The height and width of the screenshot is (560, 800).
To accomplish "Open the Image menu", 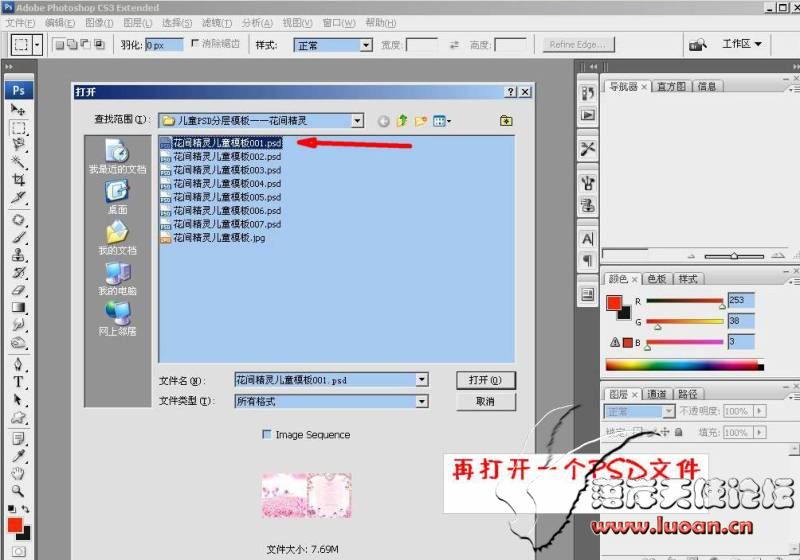I will 99,23.
